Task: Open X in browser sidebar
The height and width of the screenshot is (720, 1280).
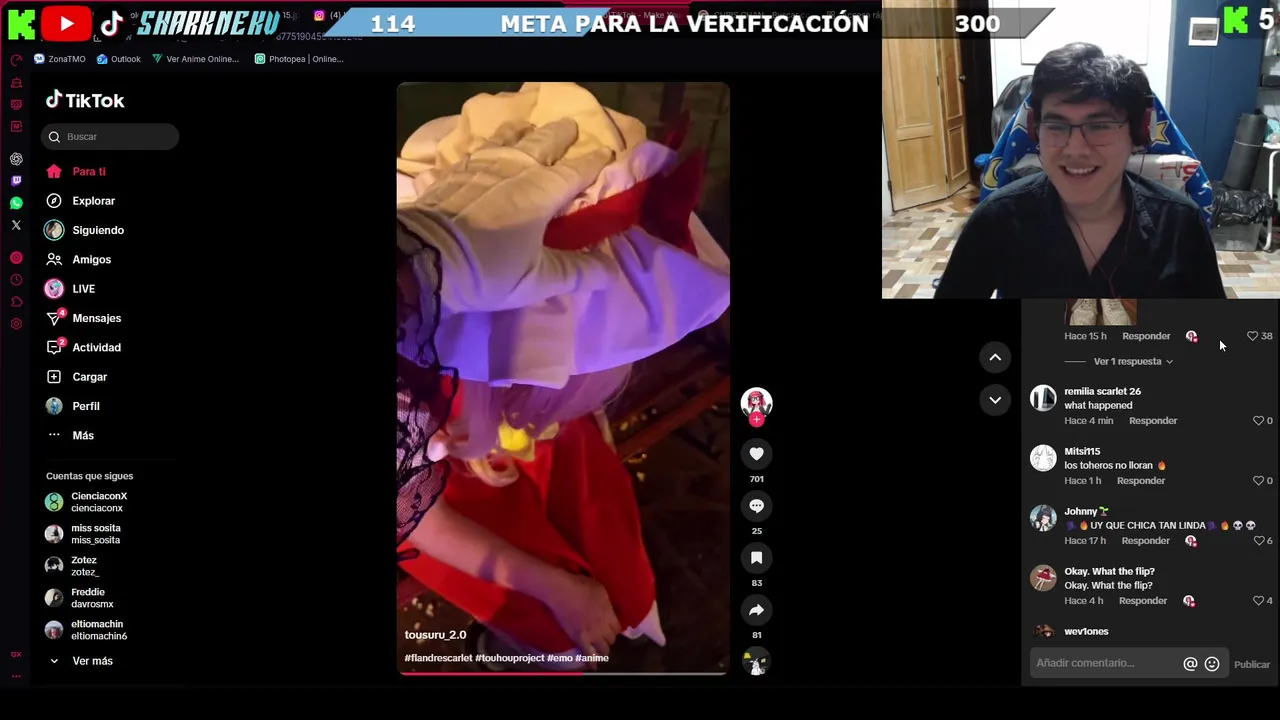Action: tap(16, 225)
